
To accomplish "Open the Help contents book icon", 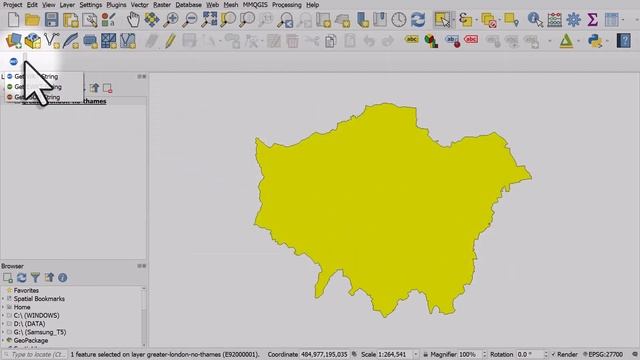I will pos(624,41).
